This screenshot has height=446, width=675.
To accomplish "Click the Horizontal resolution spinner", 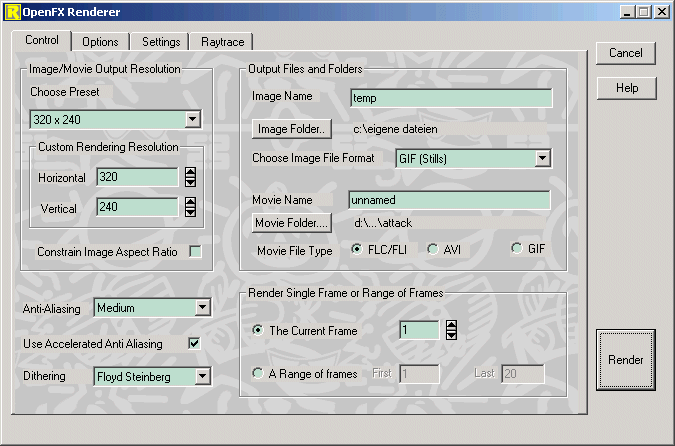I will point(190,177).
